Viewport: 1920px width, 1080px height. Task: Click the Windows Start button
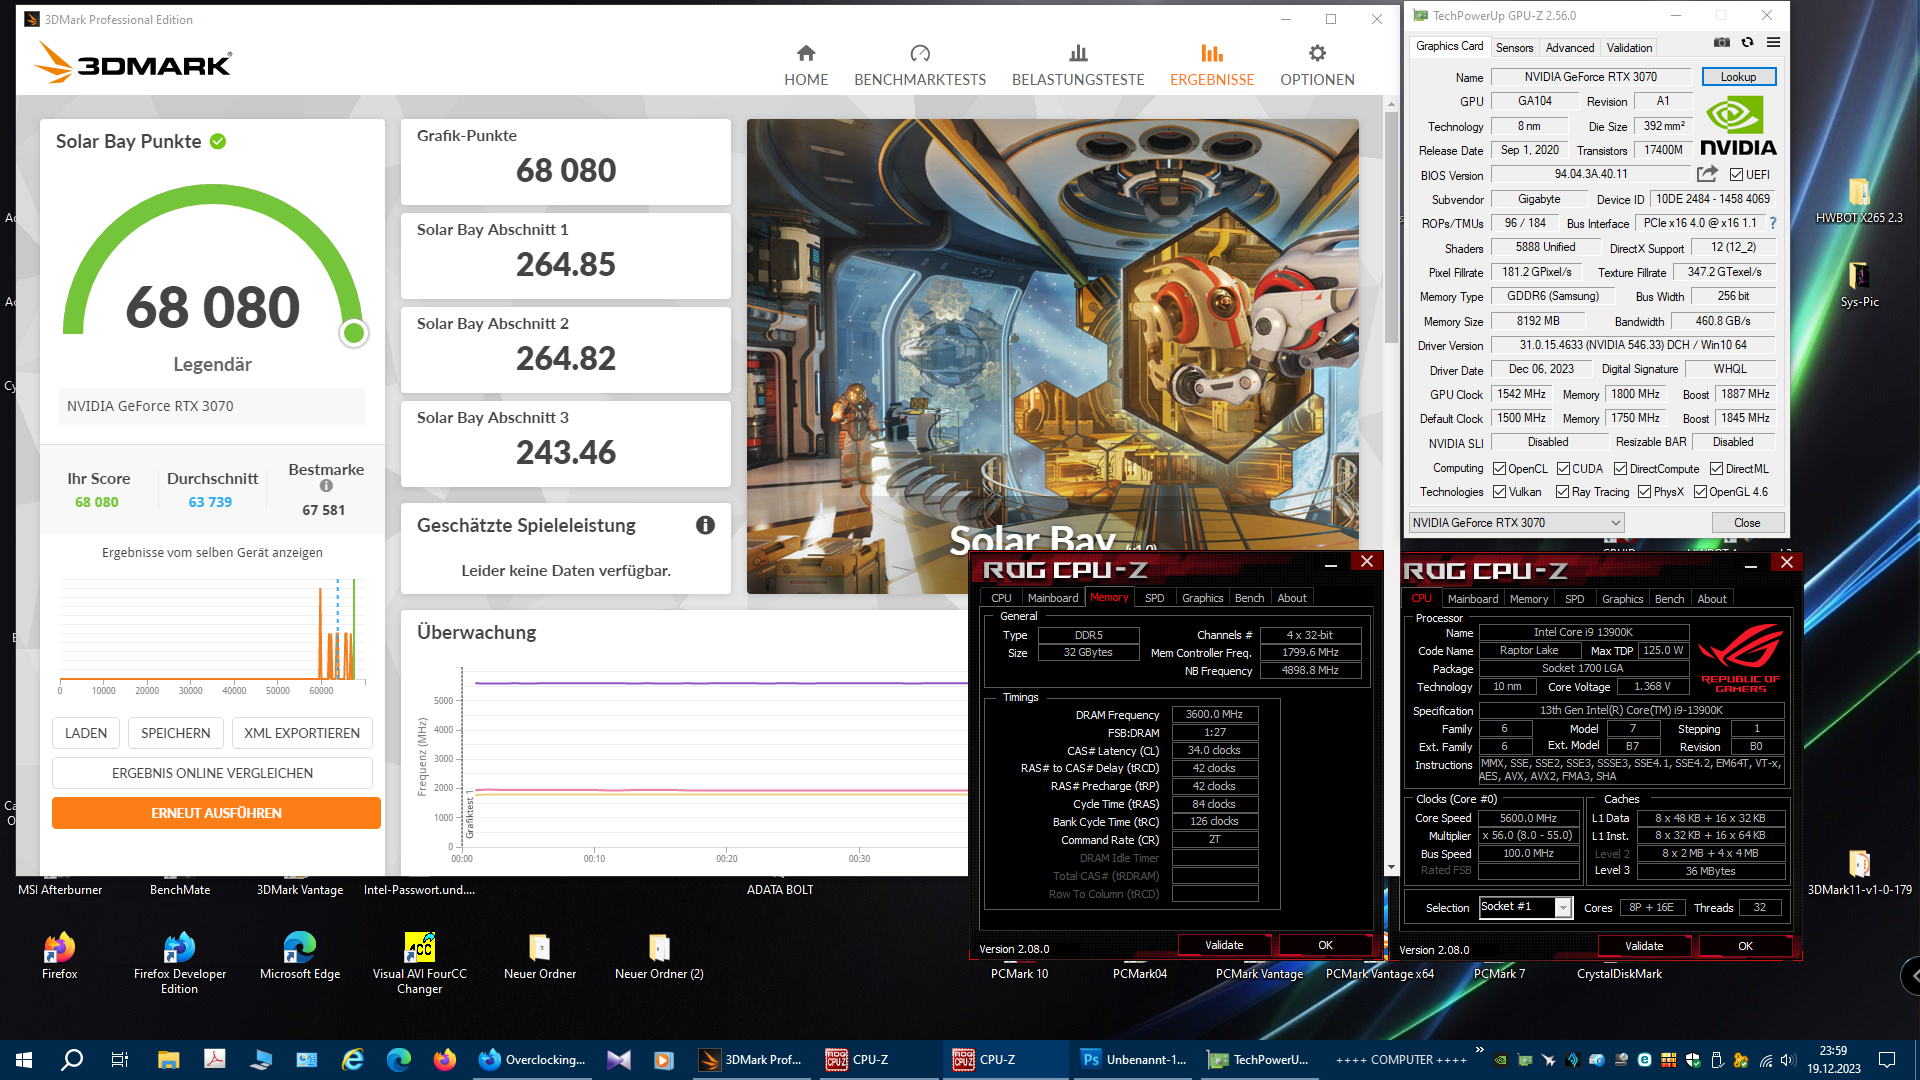point(24,1060)
